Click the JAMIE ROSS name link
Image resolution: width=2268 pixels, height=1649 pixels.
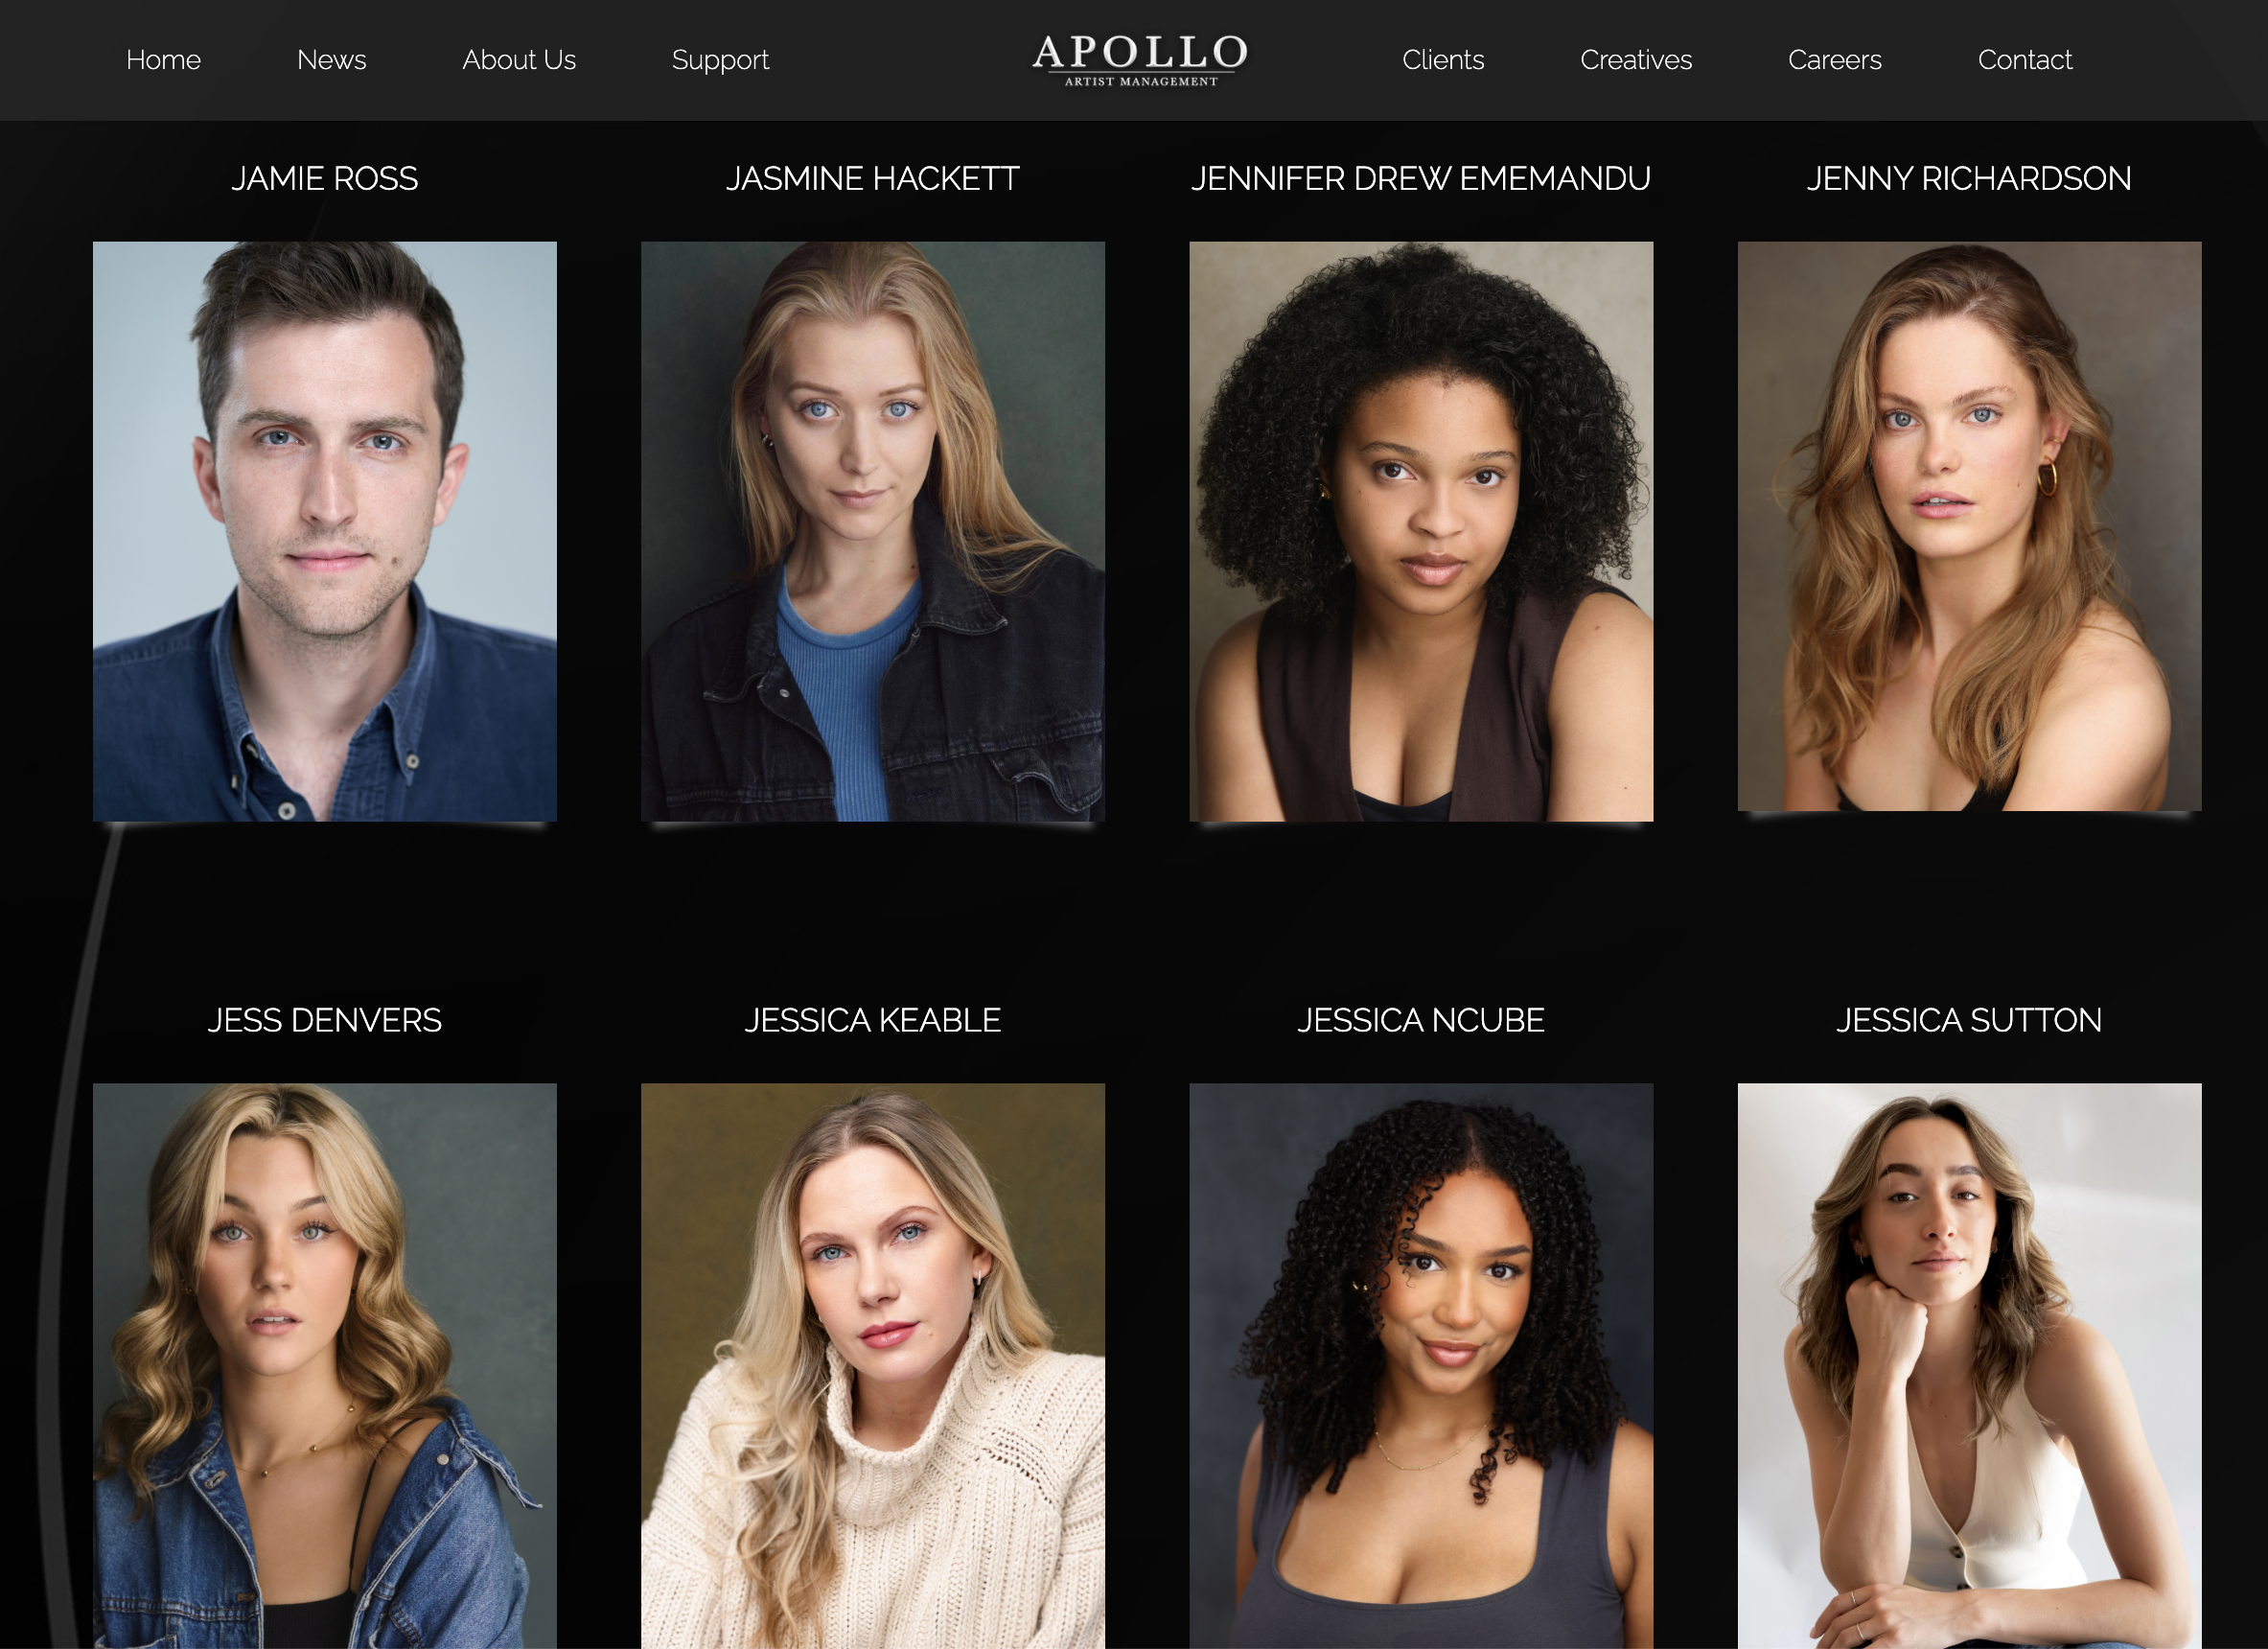pyautogui.click(x=325, y=178)
